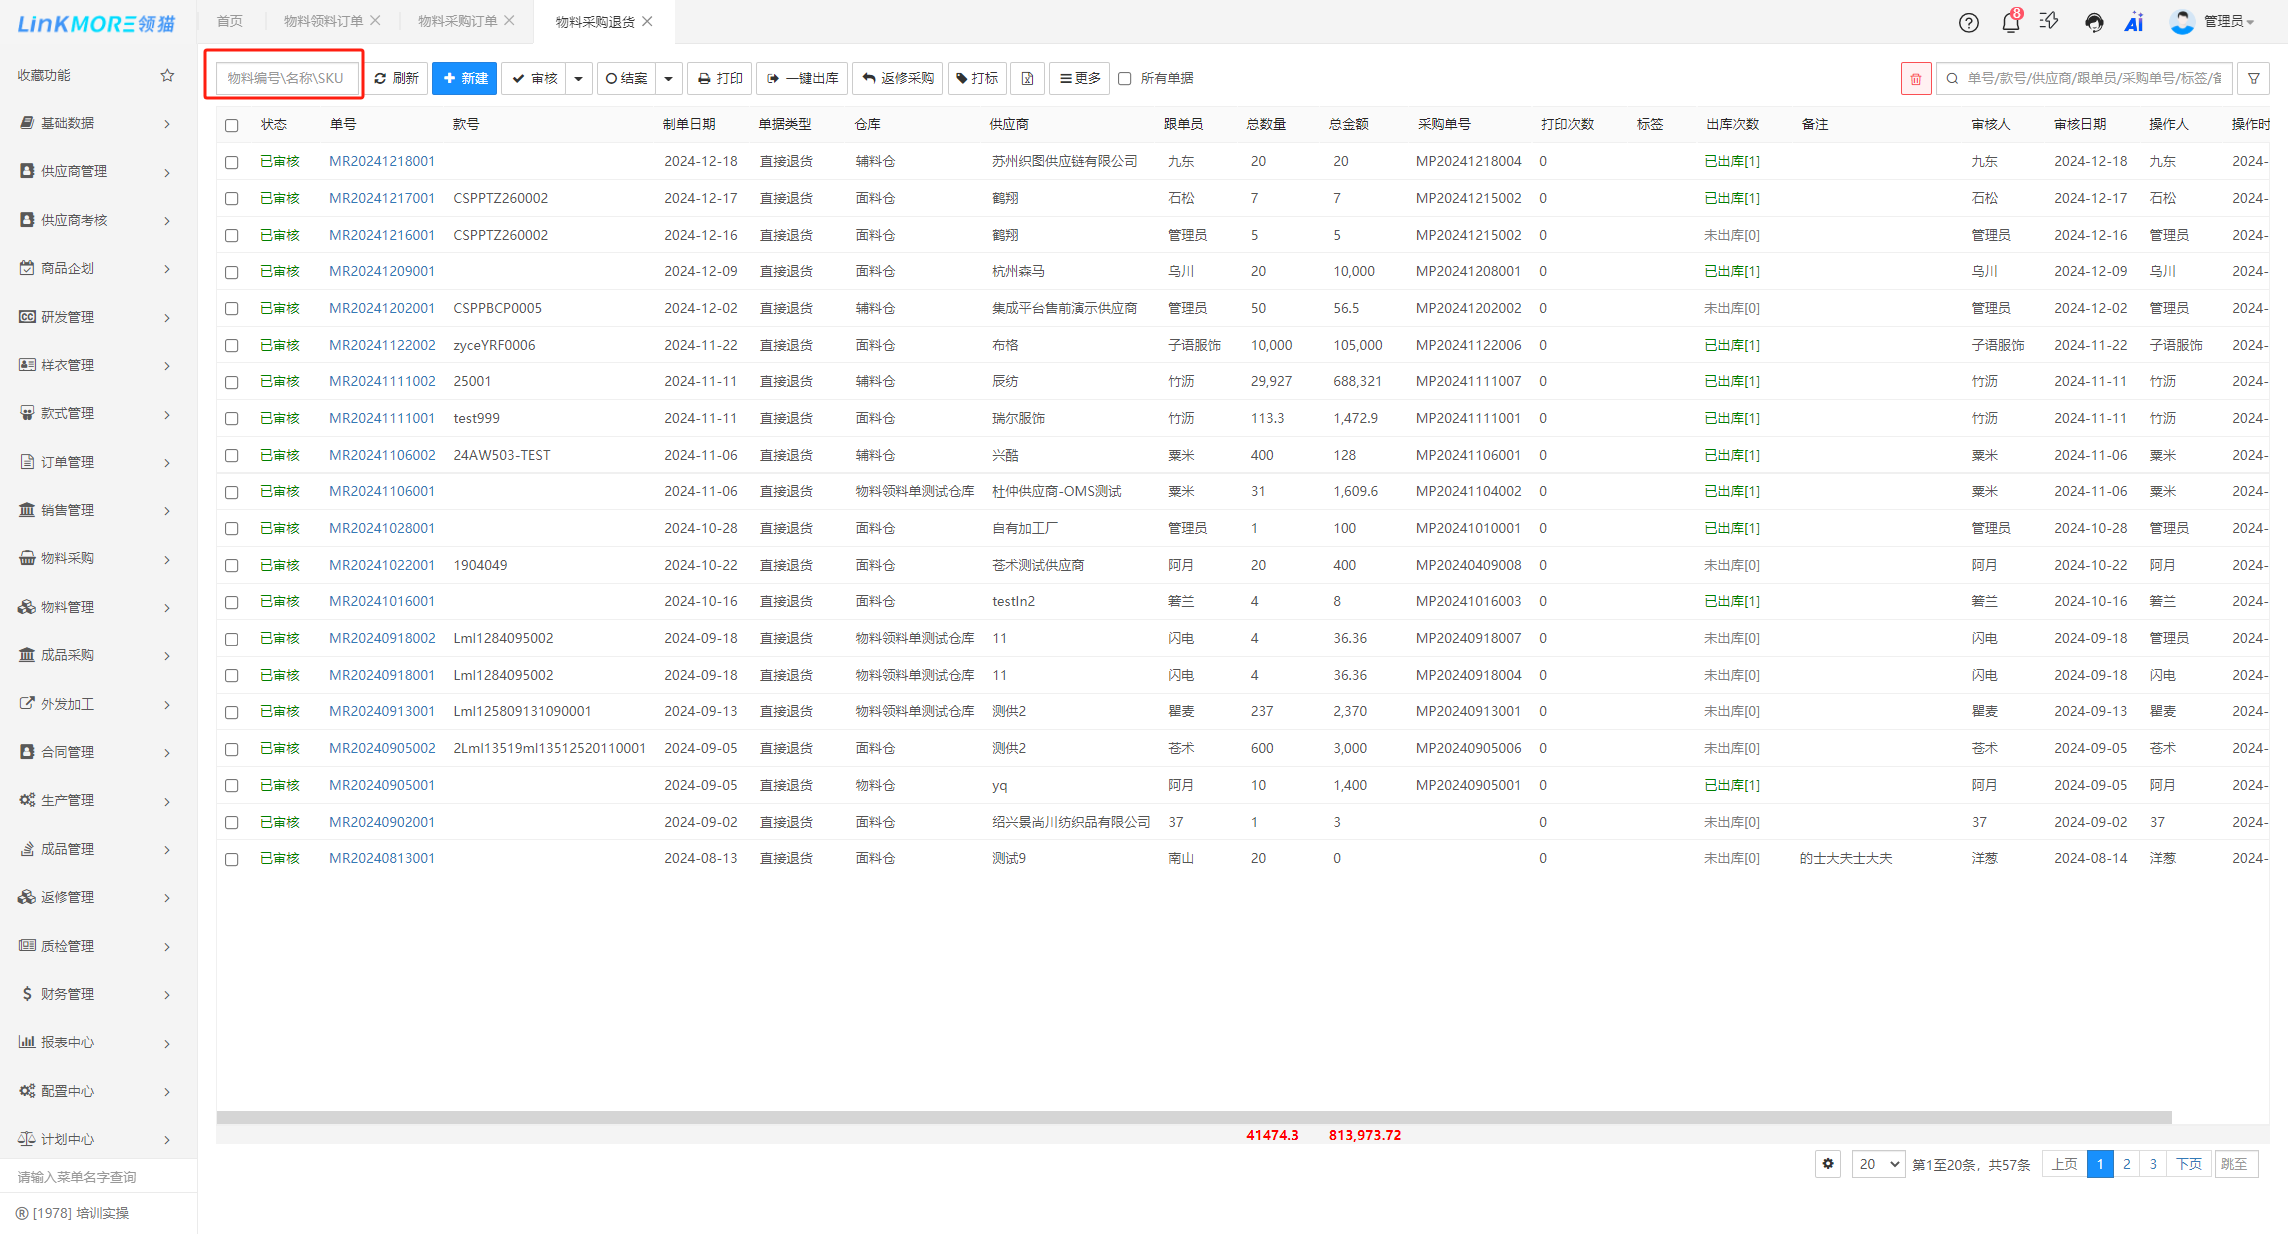The image size is (2288, 1234).
Task: Switch to the 物料采购订单 tab
Action: 457,21
